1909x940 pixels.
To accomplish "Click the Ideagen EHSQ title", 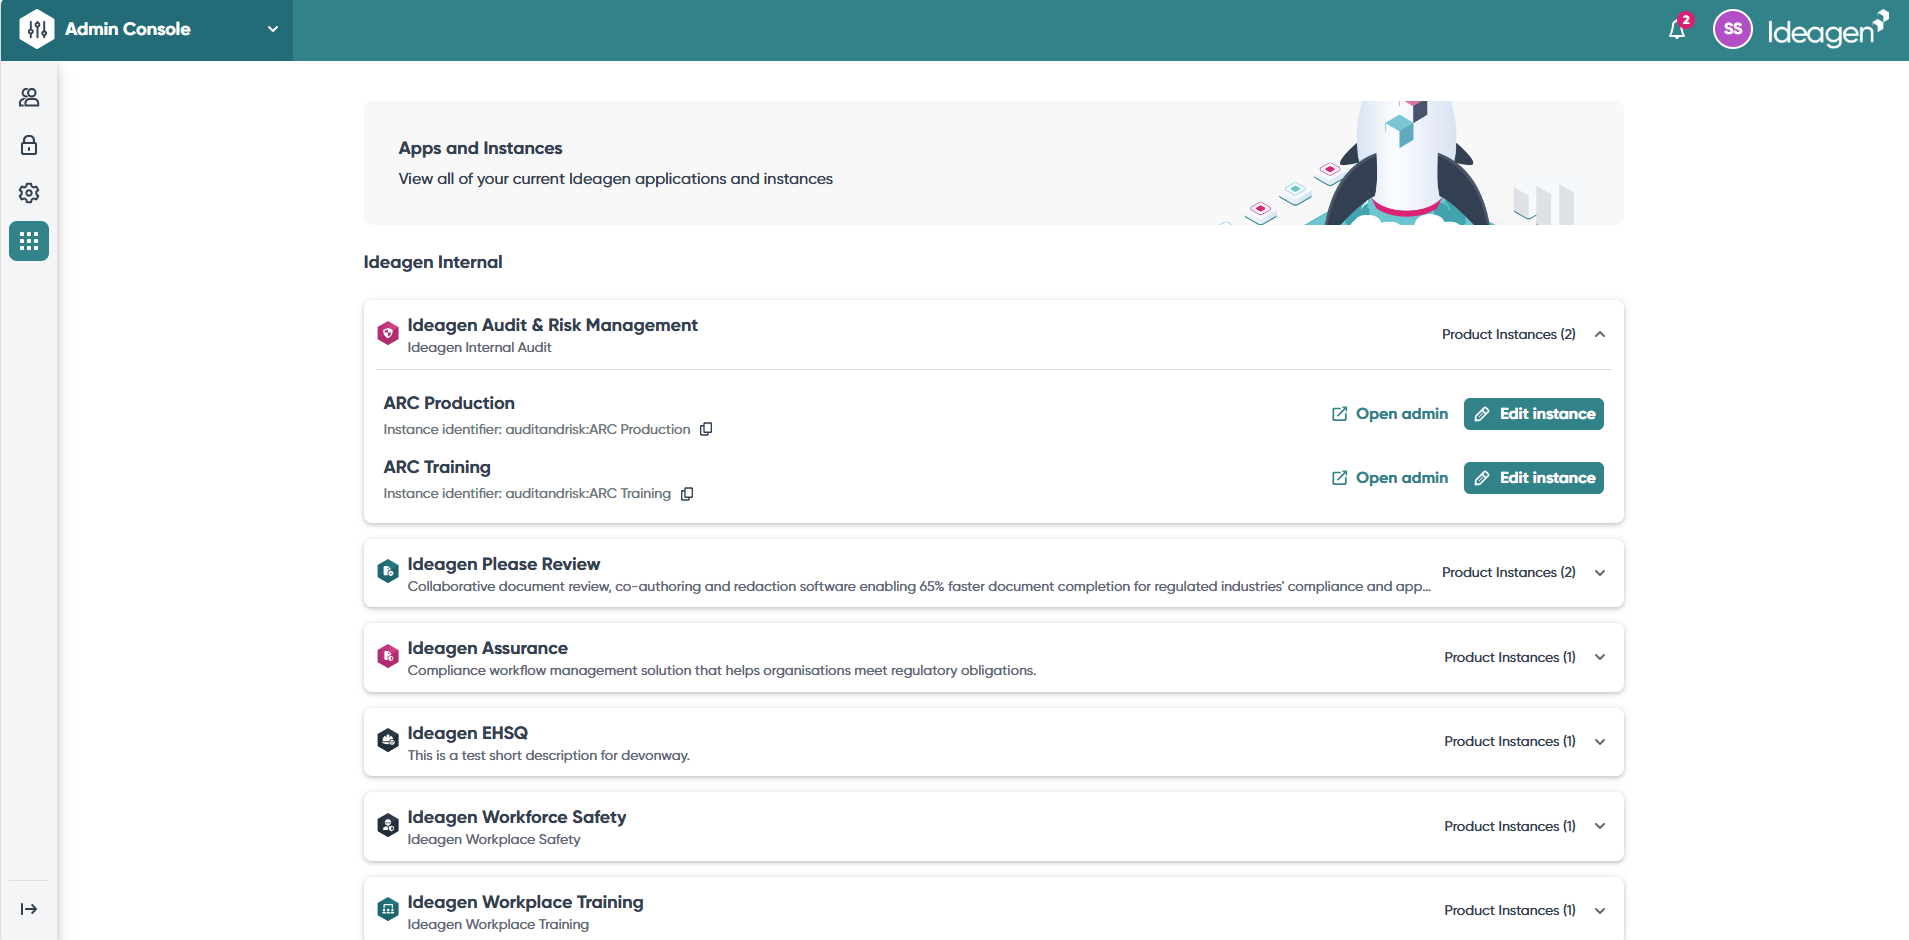I will click(x=468, y=733).
